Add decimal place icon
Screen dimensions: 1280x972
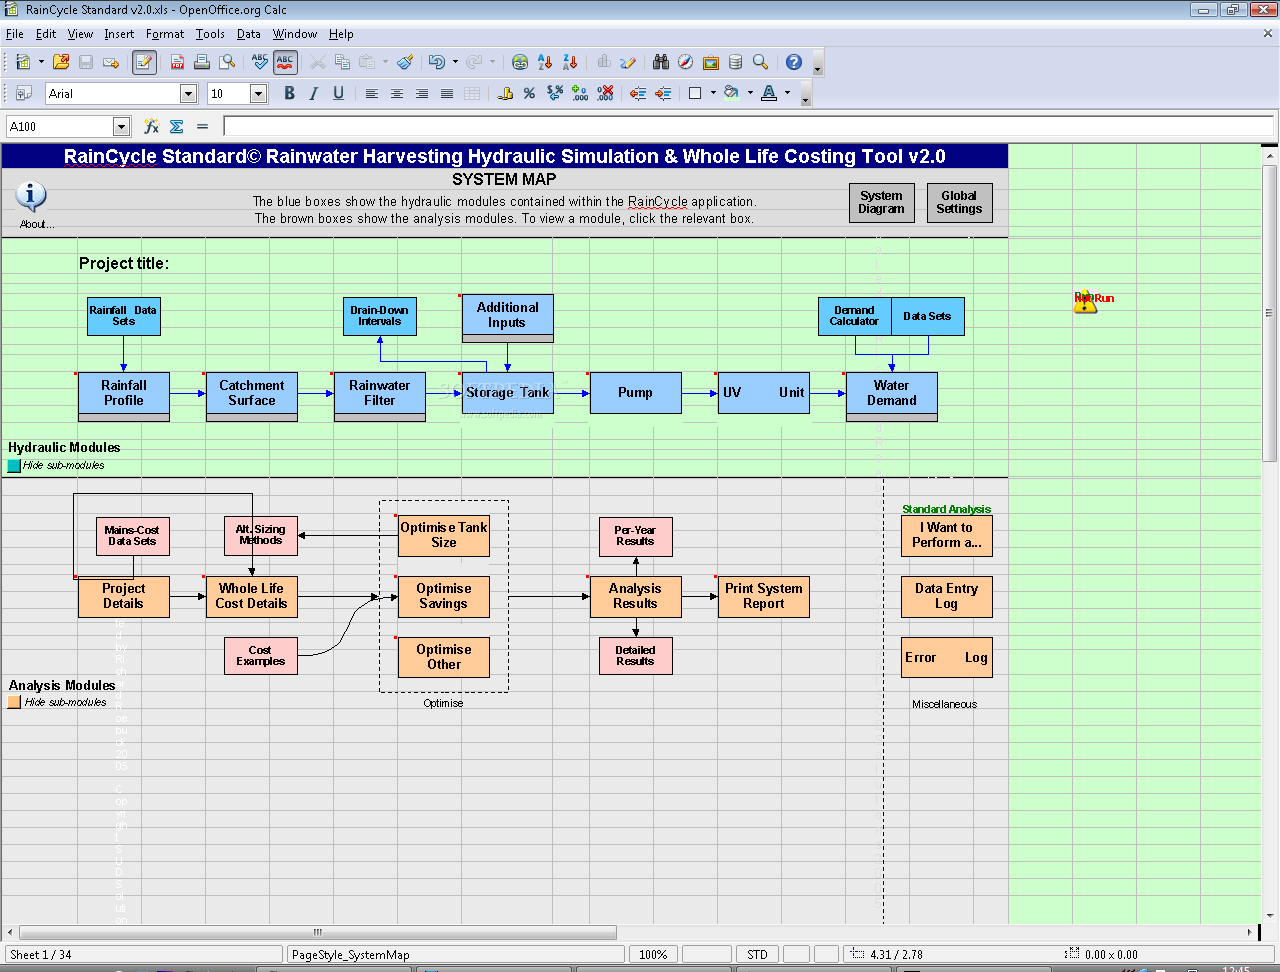click(580, 93)
